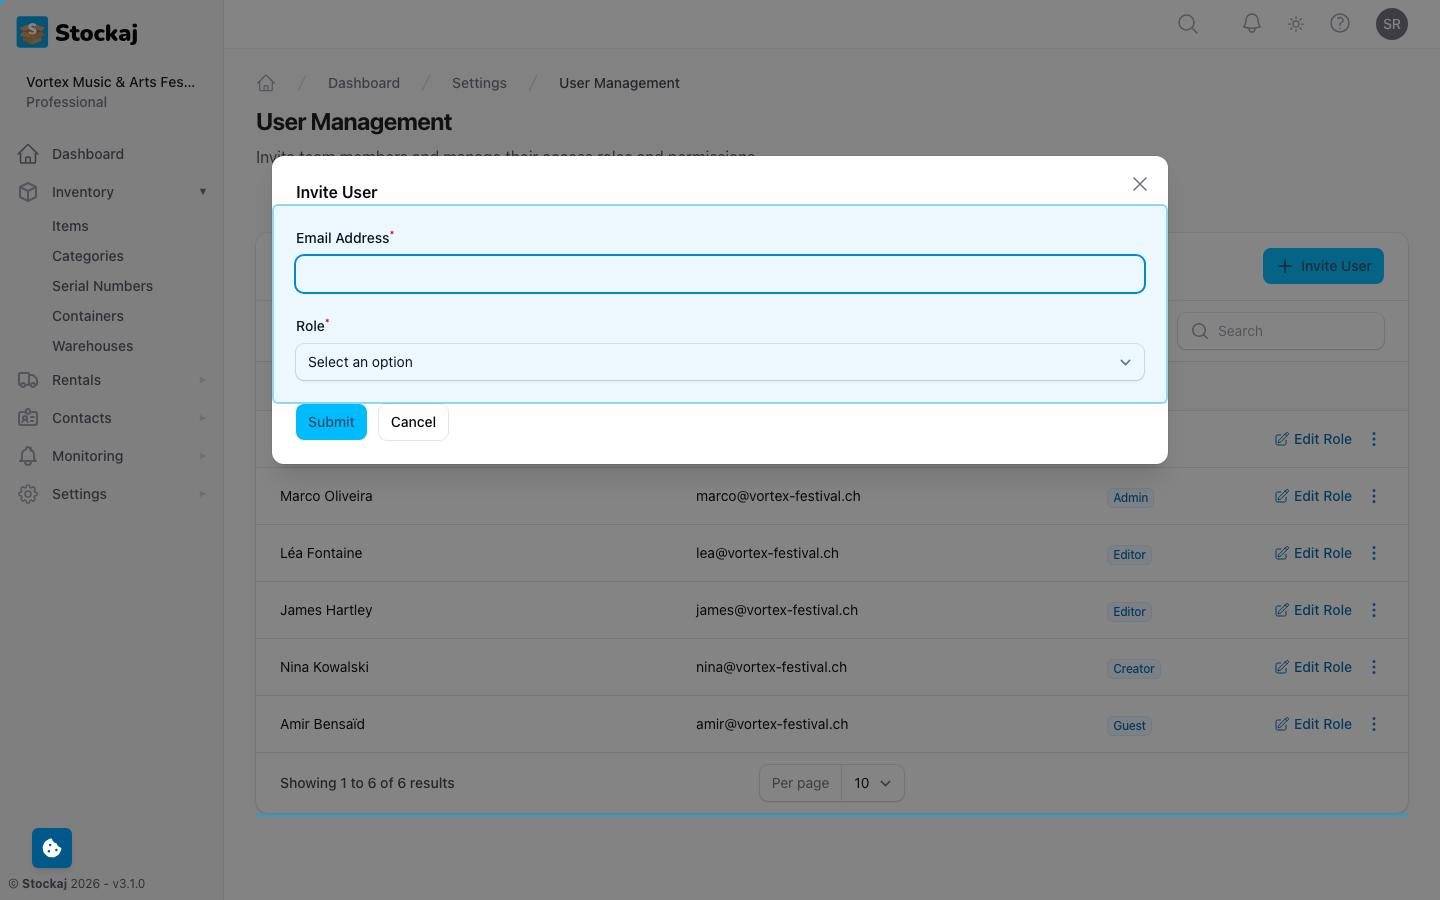Open the SR user avatar menu
Viewport: 1440px width, 900px height.
[x=1391, y=23]
